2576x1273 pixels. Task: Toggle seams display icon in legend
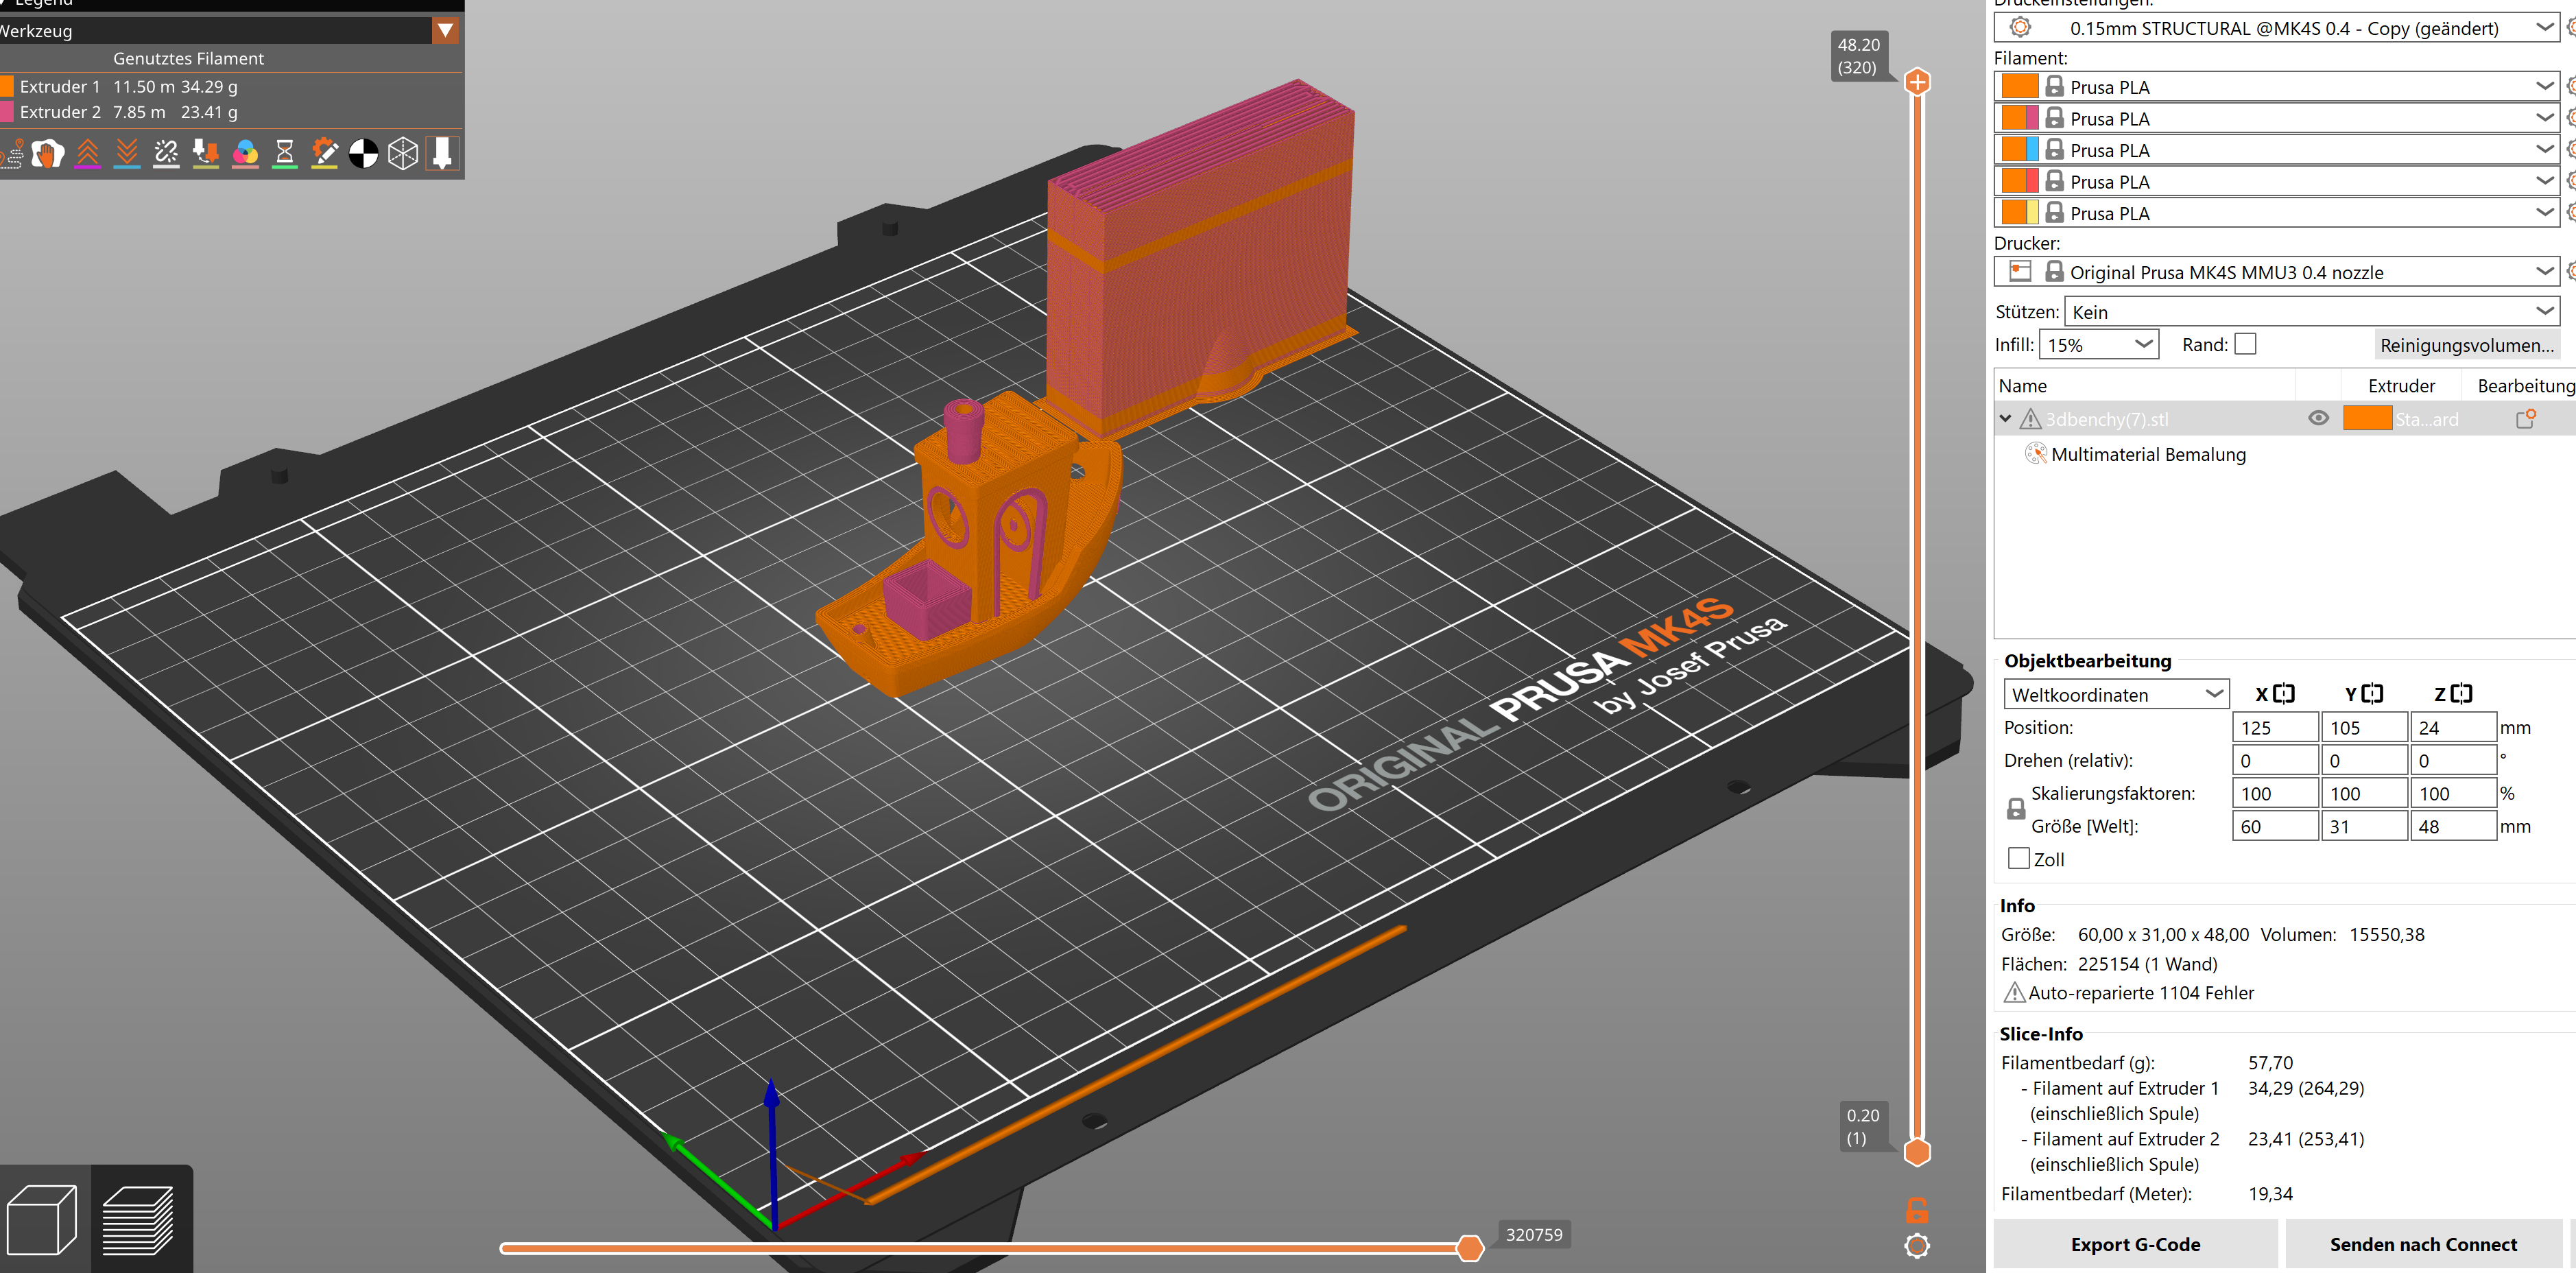(166, 154)
